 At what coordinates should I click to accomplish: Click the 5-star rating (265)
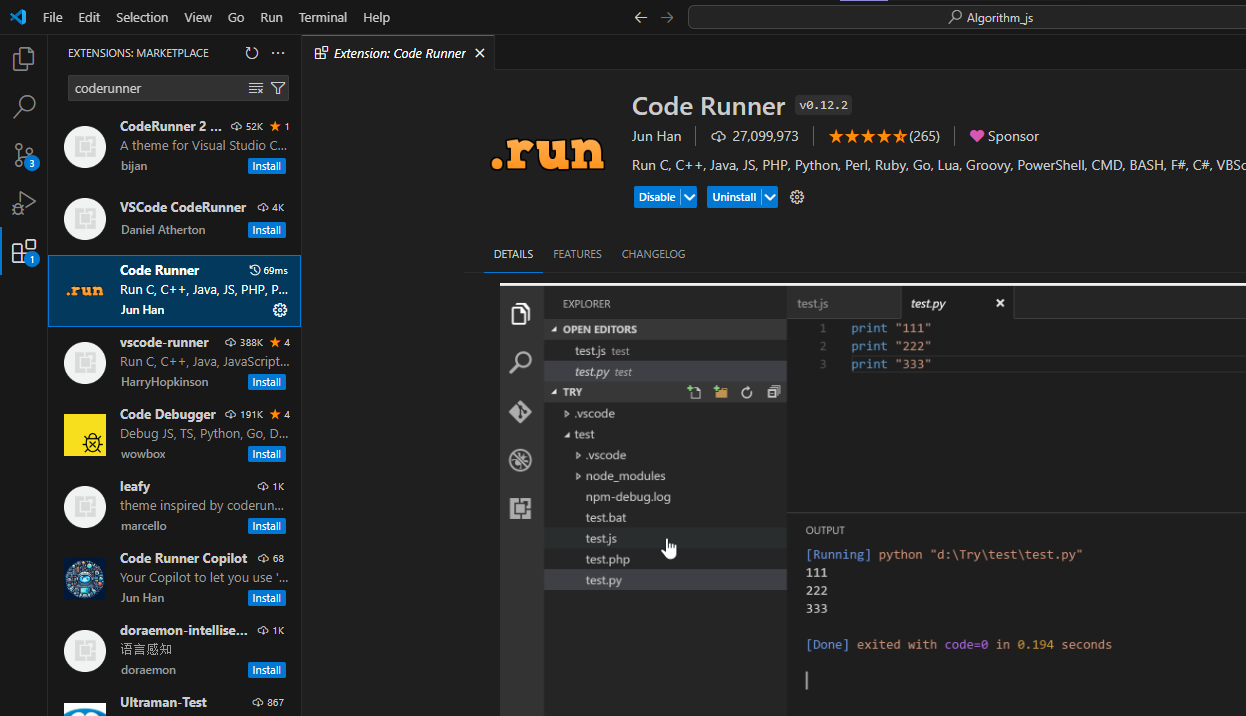(884, 136)
